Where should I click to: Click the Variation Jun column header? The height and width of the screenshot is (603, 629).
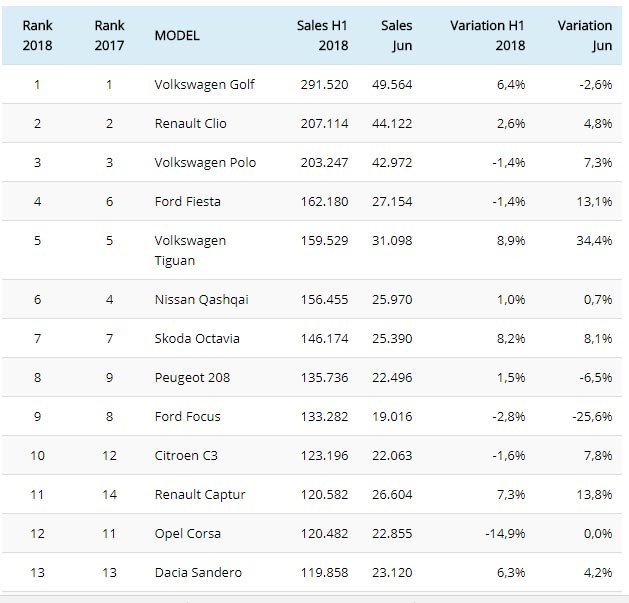pyautogui.click(x=584, y=35)
